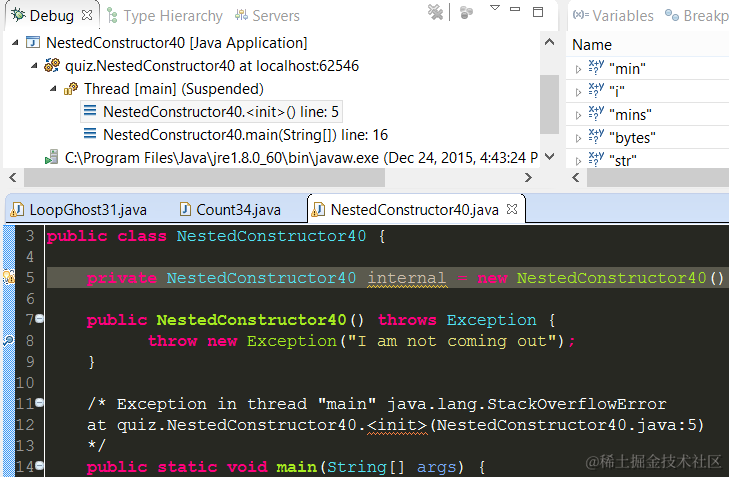729x477 pixels.
Task: Click the Variables panel's scroll left arrow
Action: 576,177
